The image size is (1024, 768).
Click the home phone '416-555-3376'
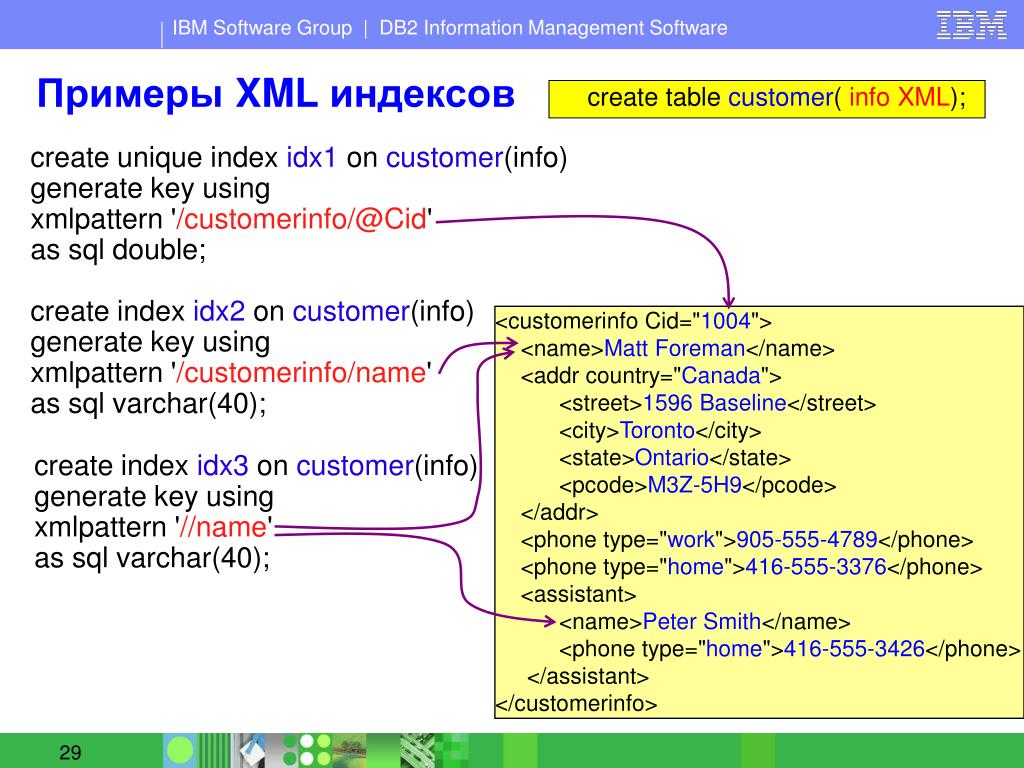click(x=816, y=567)
